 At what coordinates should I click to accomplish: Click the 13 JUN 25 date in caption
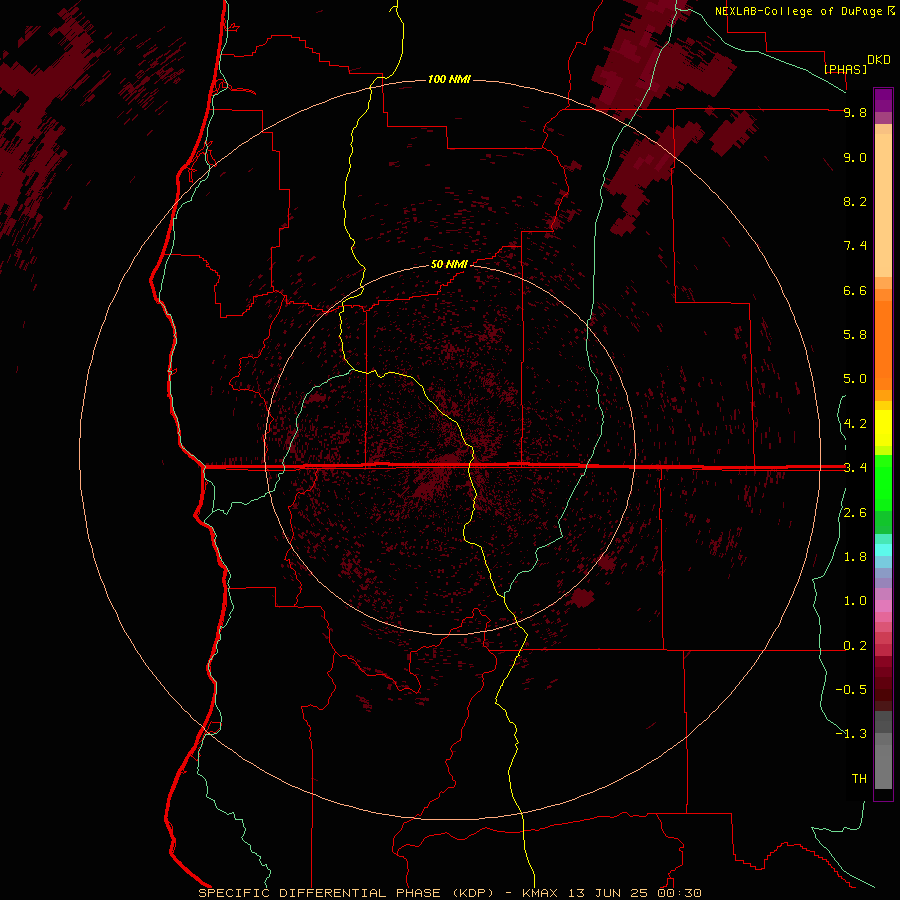click(x=608, y=893)
